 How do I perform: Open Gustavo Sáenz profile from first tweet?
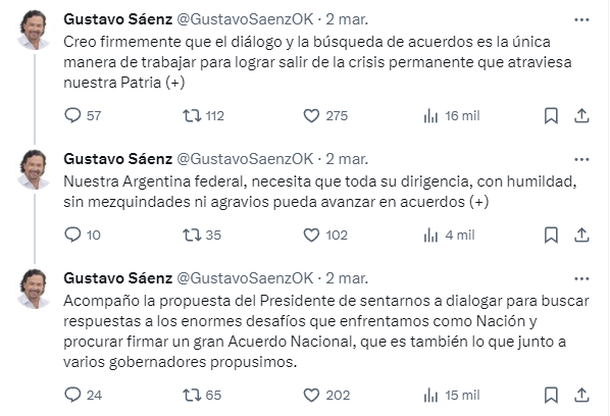[117, 18]
